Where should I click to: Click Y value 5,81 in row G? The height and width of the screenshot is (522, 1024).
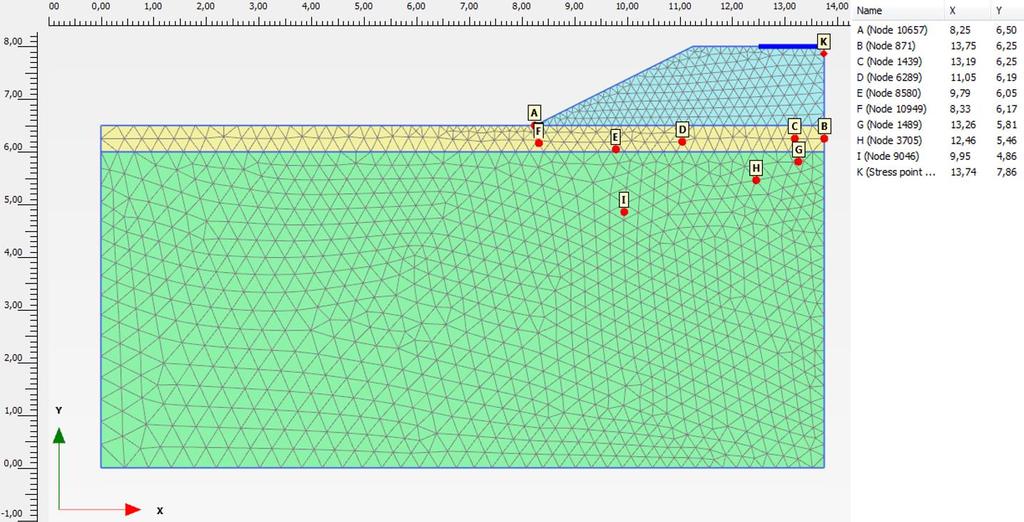pyautogui.click(x=1005, y=124)
